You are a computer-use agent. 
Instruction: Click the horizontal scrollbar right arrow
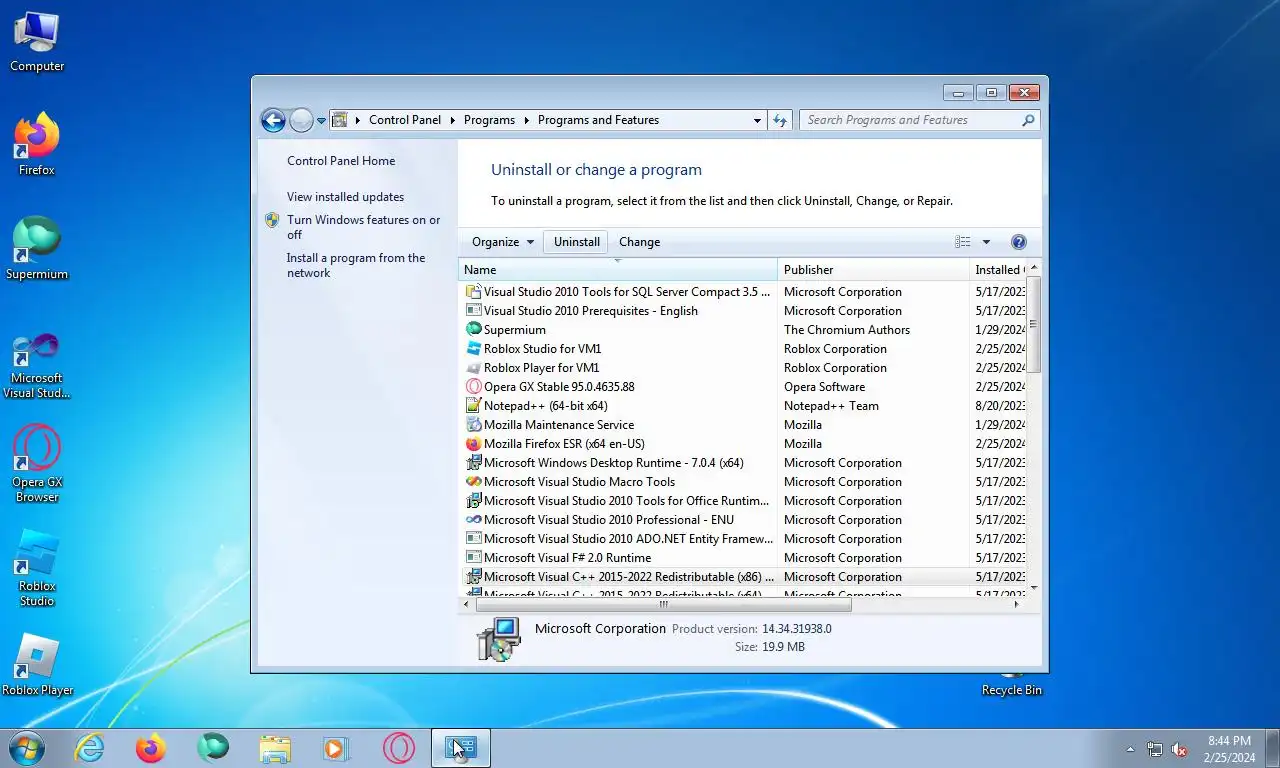1017,604
